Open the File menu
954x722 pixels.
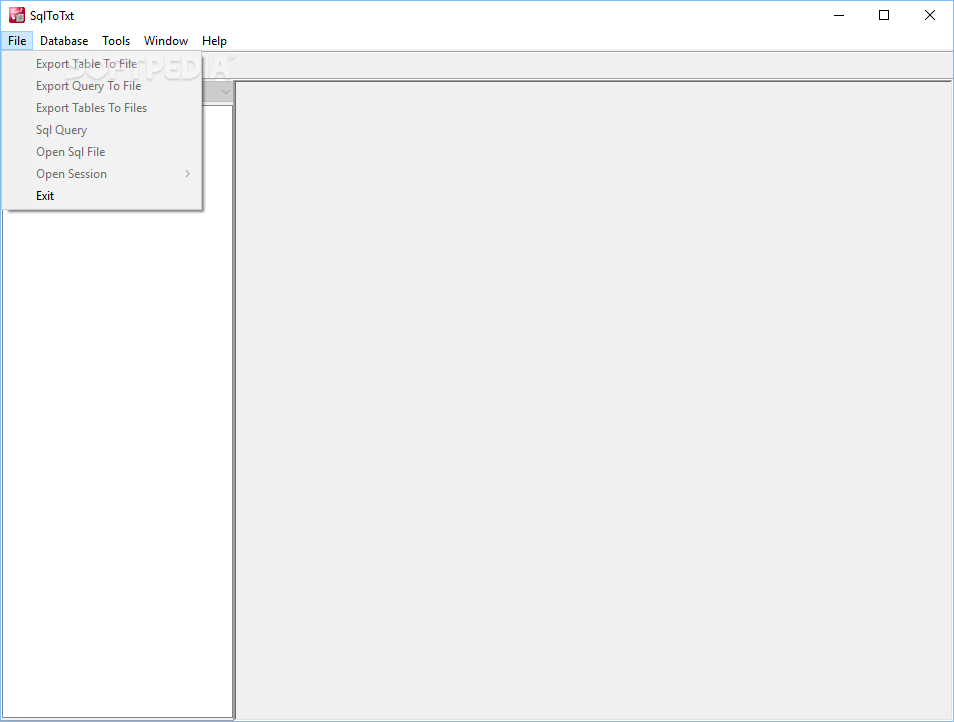point(16,41)
